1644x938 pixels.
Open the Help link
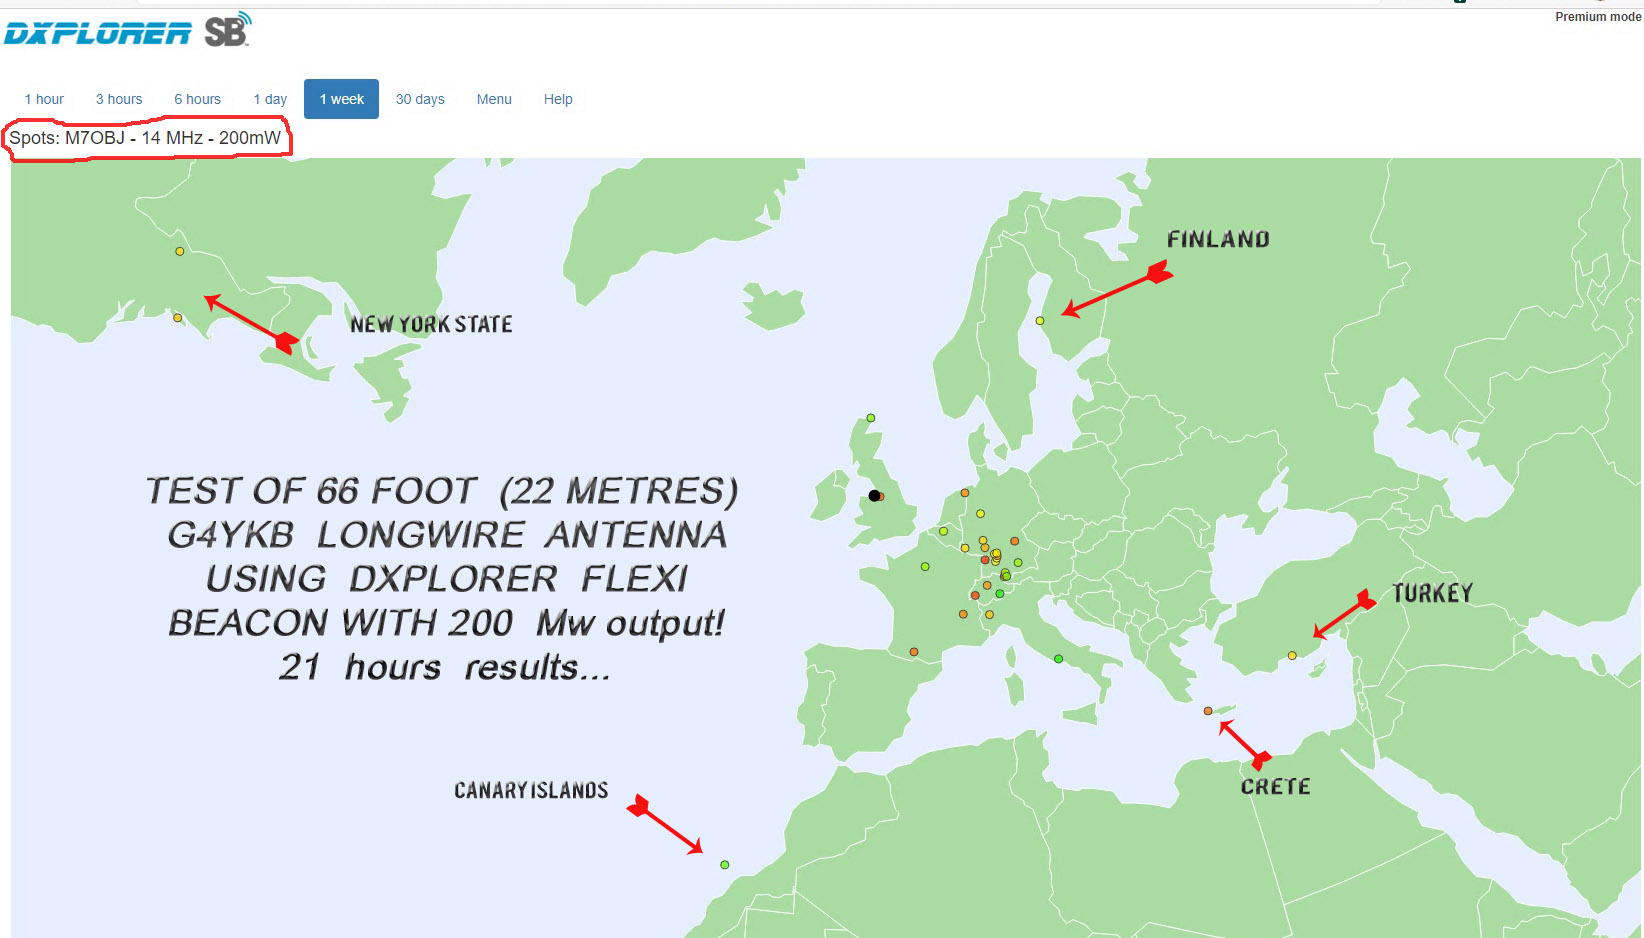(558, 99)
